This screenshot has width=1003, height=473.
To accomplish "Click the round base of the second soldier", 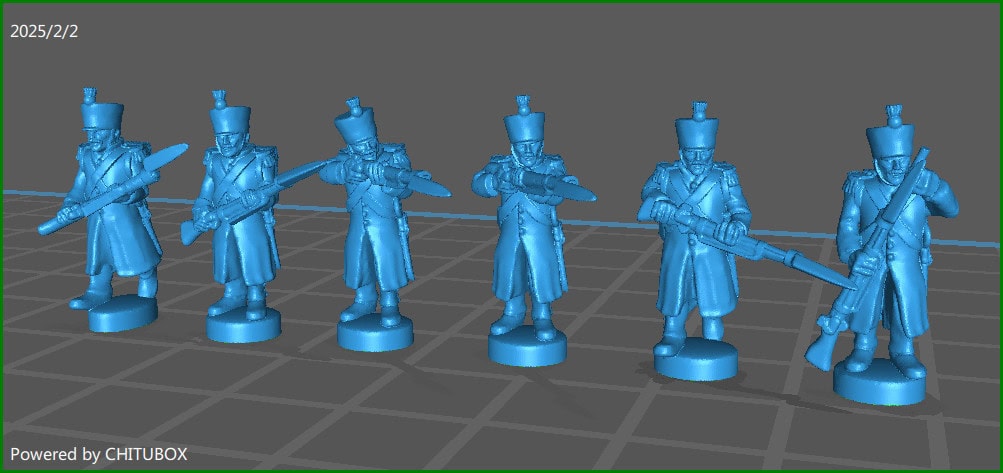I will click(x=242, y=325).
